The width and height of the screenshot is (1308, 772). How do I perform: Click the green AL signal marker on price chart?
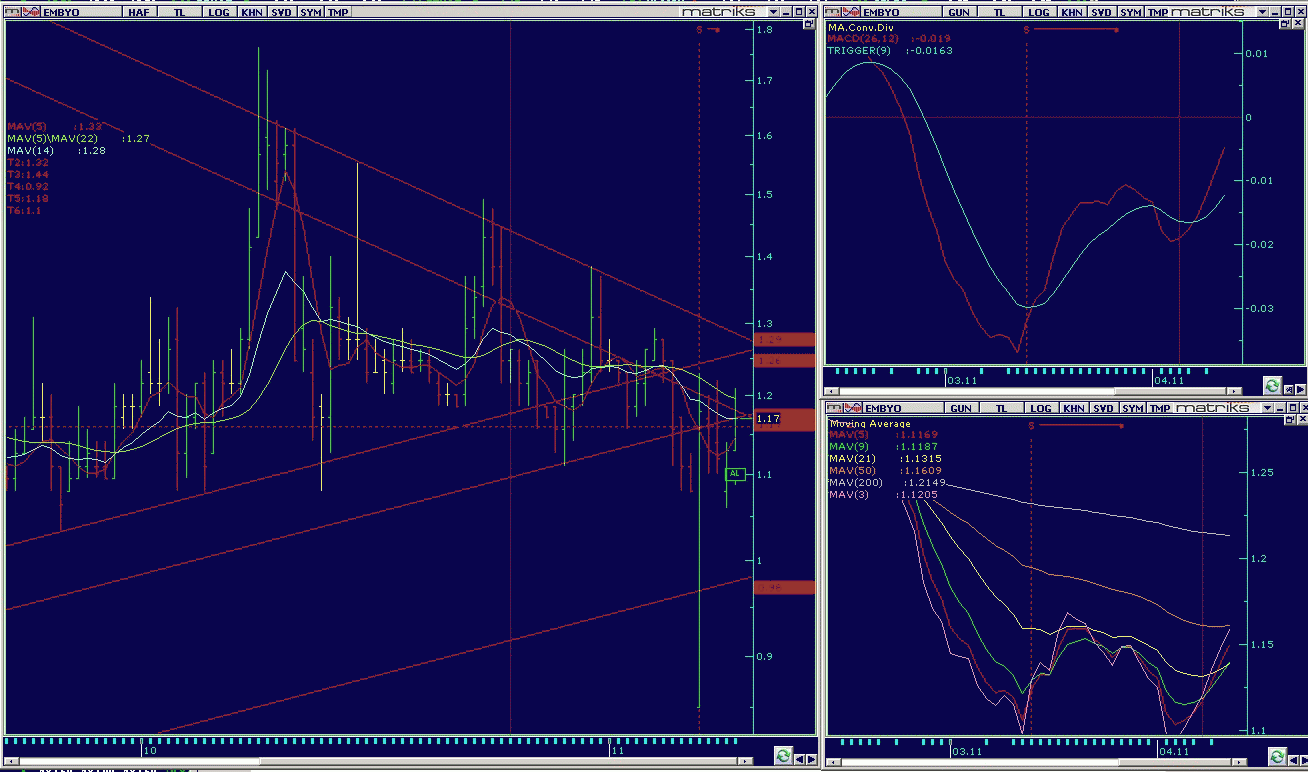pos(735,473)
